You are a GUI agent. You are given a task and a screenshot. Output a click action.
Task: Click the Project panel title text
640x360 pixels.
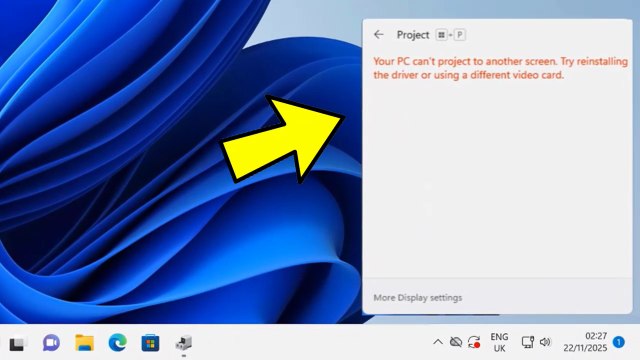point(413,35)
